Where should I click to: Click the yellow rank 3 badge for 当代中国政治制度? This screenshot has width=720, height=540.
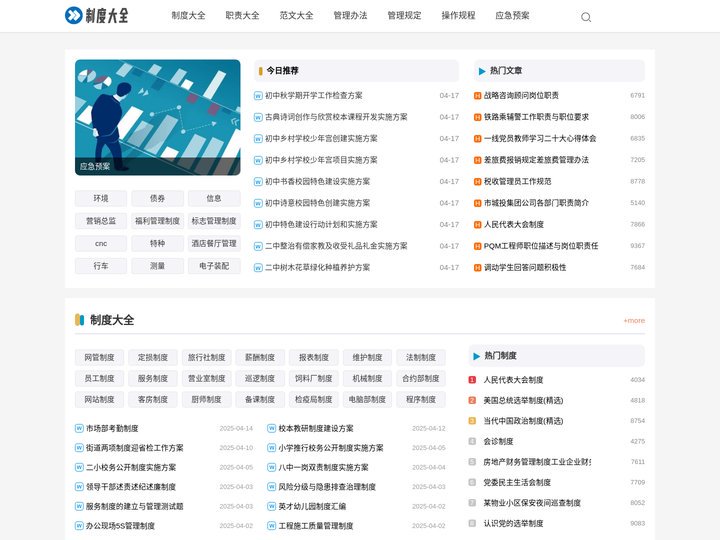(472, 421)
